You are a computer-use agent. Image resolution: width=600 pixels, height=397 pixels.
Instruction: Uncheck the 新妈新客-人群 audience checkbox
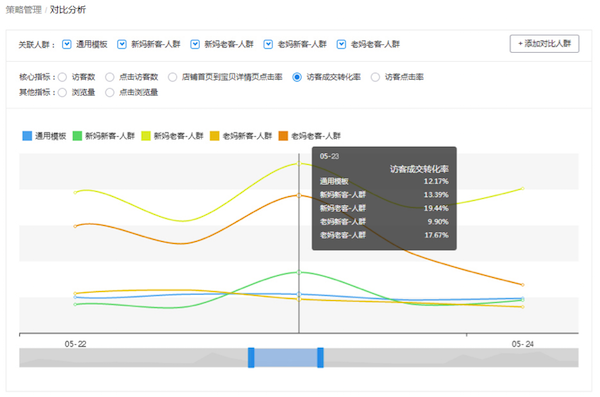[x=122, y=44]
